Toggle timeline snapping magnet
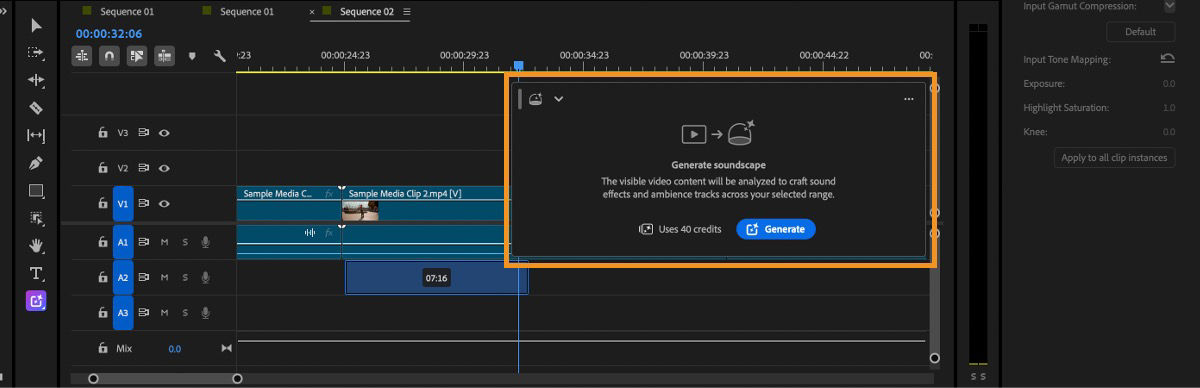This screenshot has height=388, width=1200. point(108,56)
